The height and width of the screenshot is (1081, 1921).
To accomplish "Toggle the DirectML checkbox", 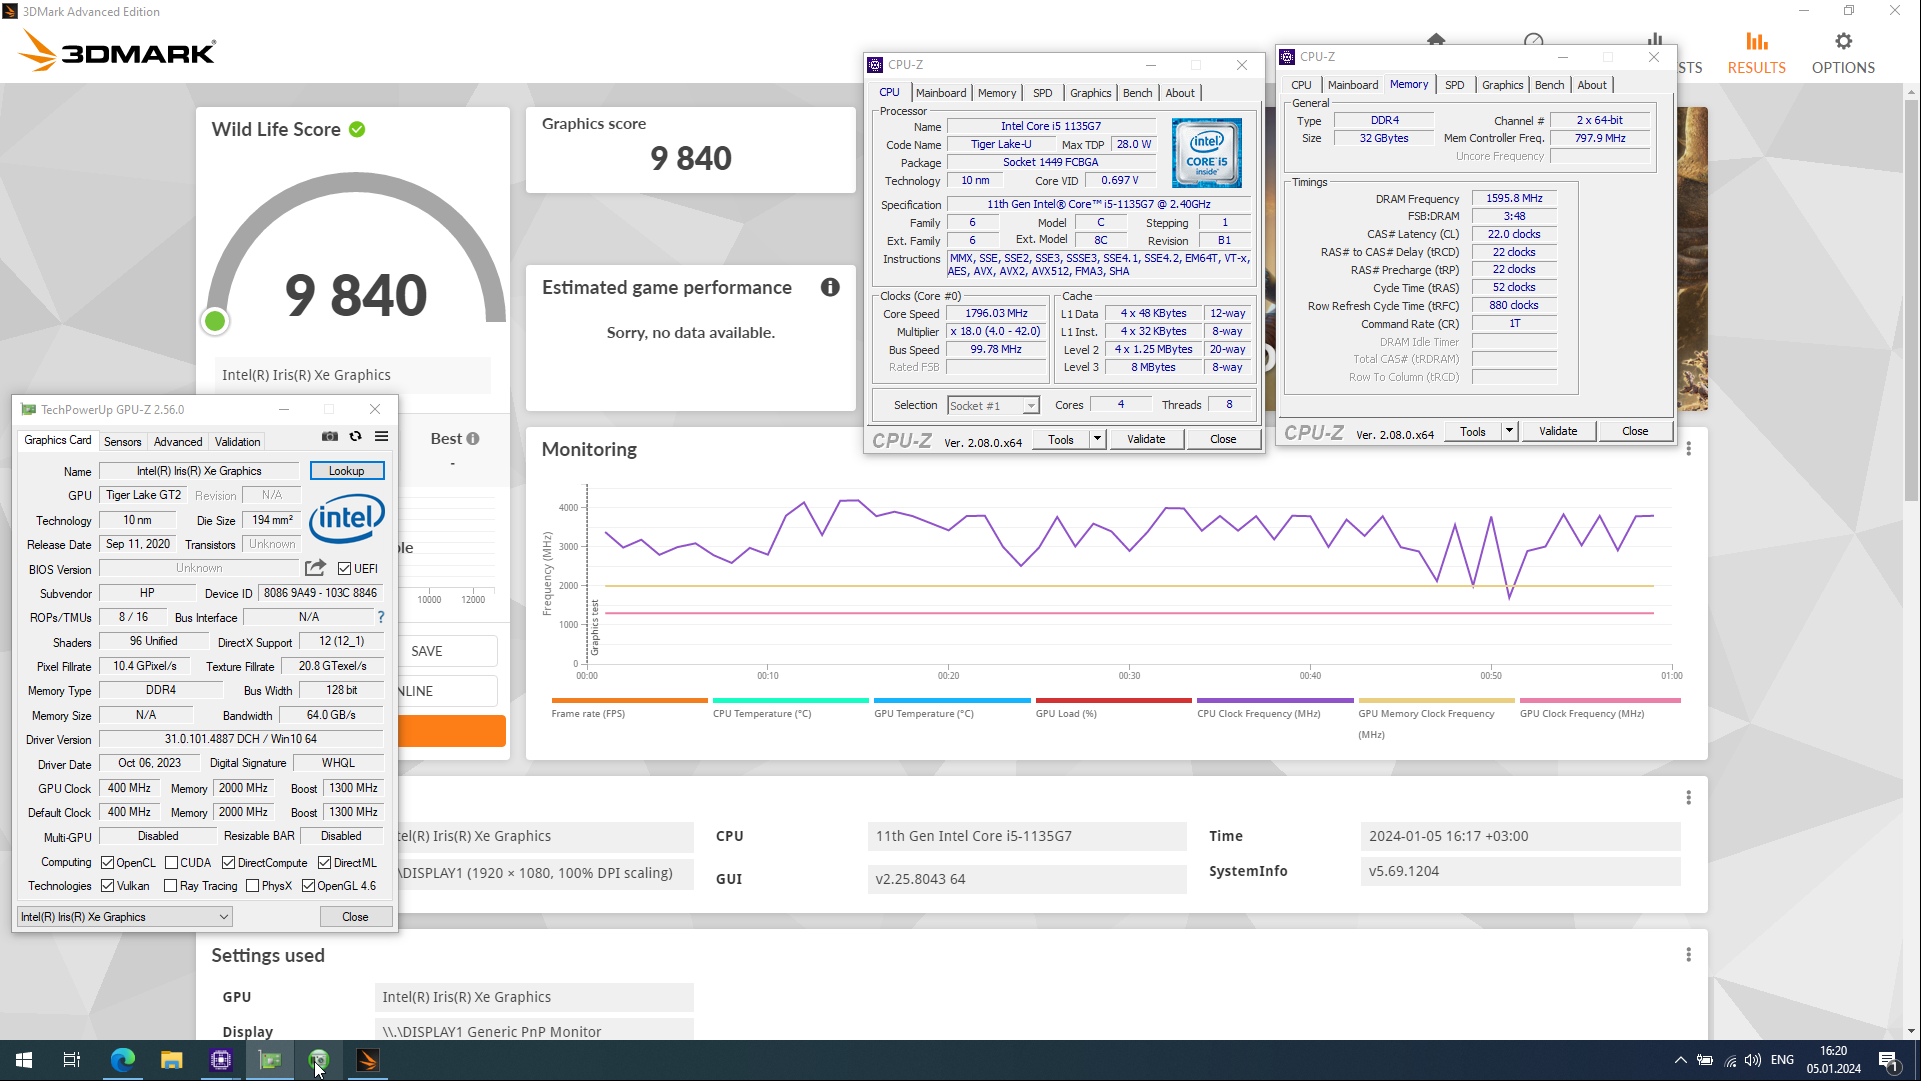I will [325, 863].
